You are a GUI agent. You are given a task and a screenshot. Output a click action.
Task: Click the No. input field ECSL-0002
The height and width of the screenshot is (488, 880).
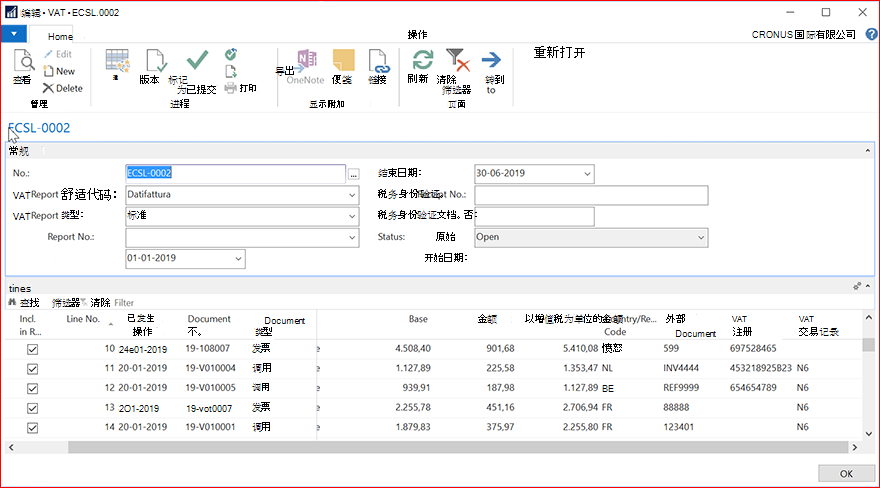(235, 173)
